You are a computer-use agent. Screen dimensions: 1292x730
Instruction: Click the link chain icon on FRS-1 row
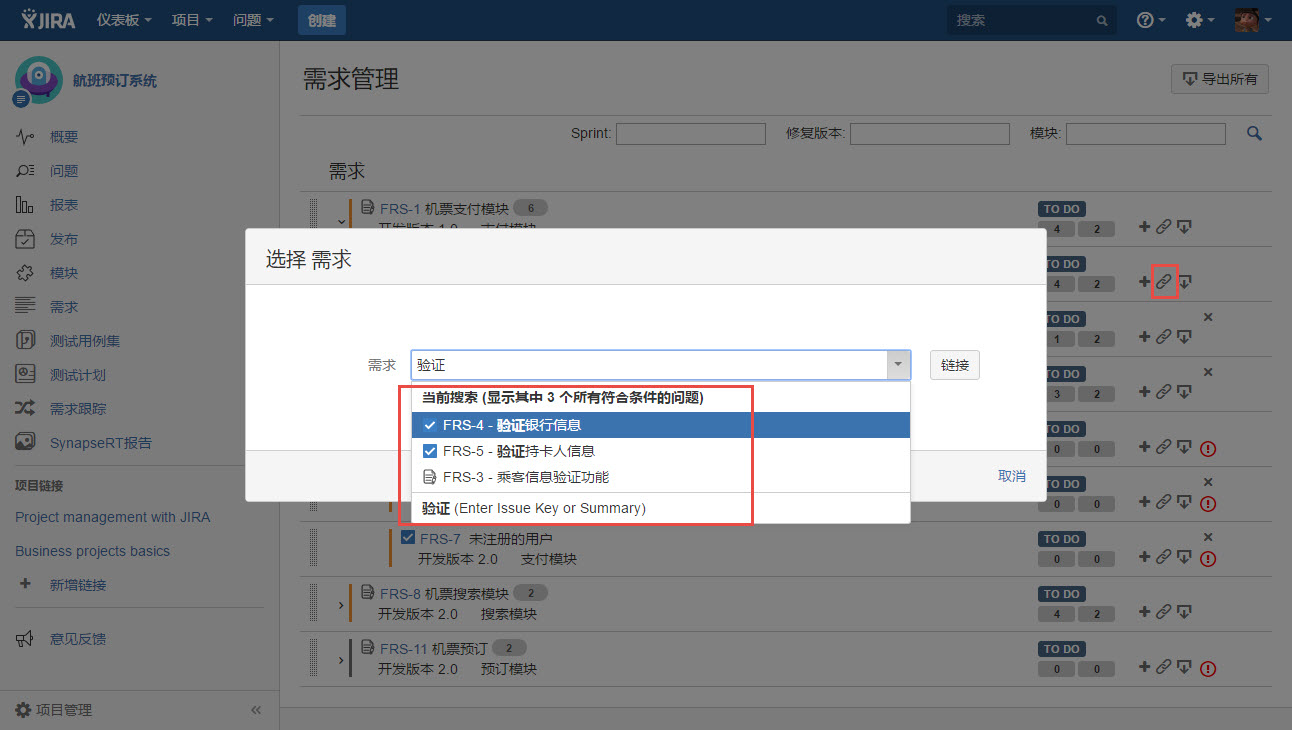tap(1163, 227)
